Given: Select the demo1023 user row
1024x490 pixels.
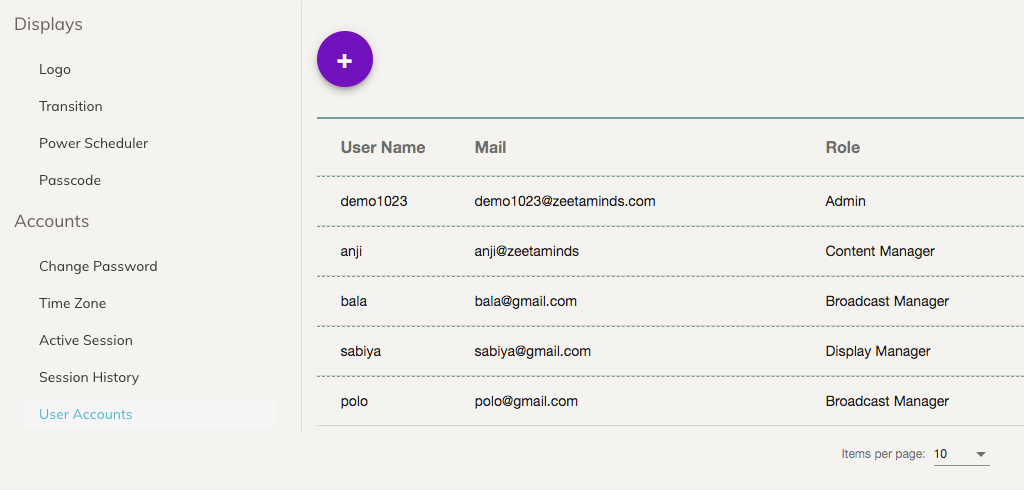Looking at the screenshot, I should coord(670,201).
